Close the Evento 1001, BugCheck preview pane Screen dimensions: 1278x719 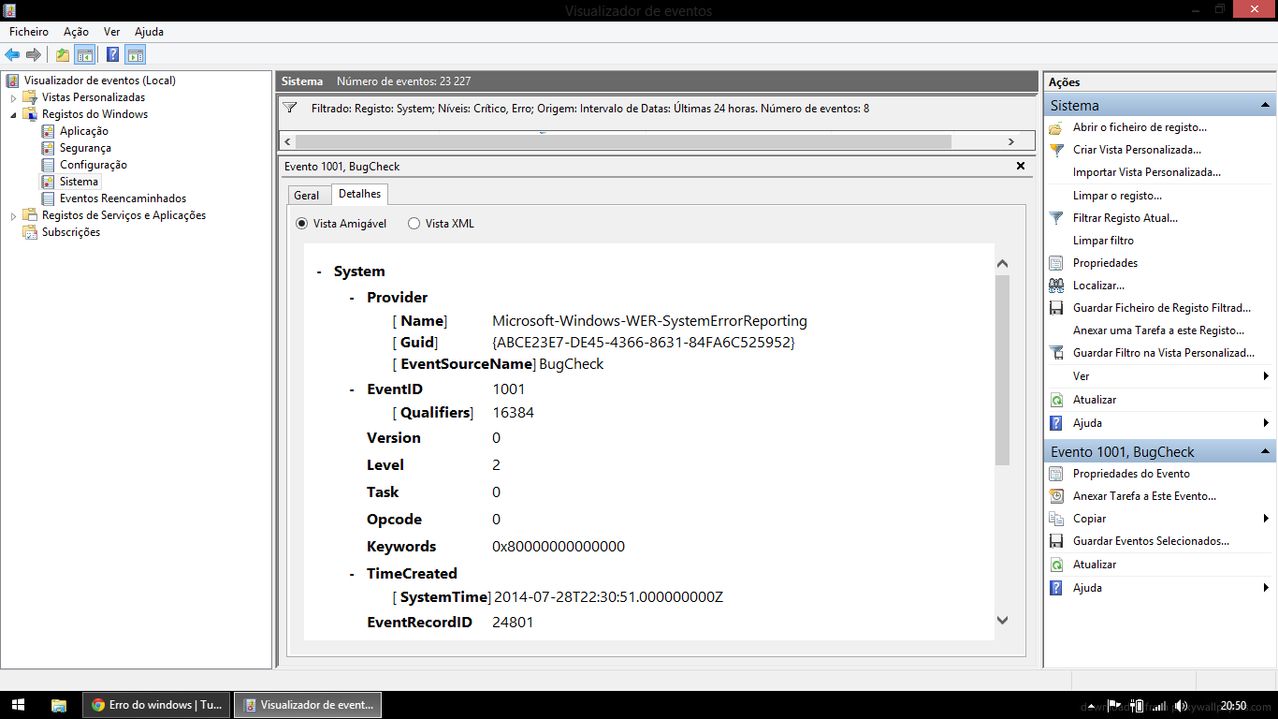point(1021,166)
